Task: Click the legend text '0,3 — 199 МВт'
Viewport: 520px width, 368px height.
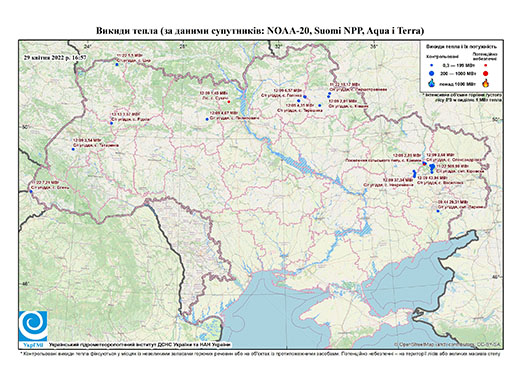Action: tap(459, 66)
